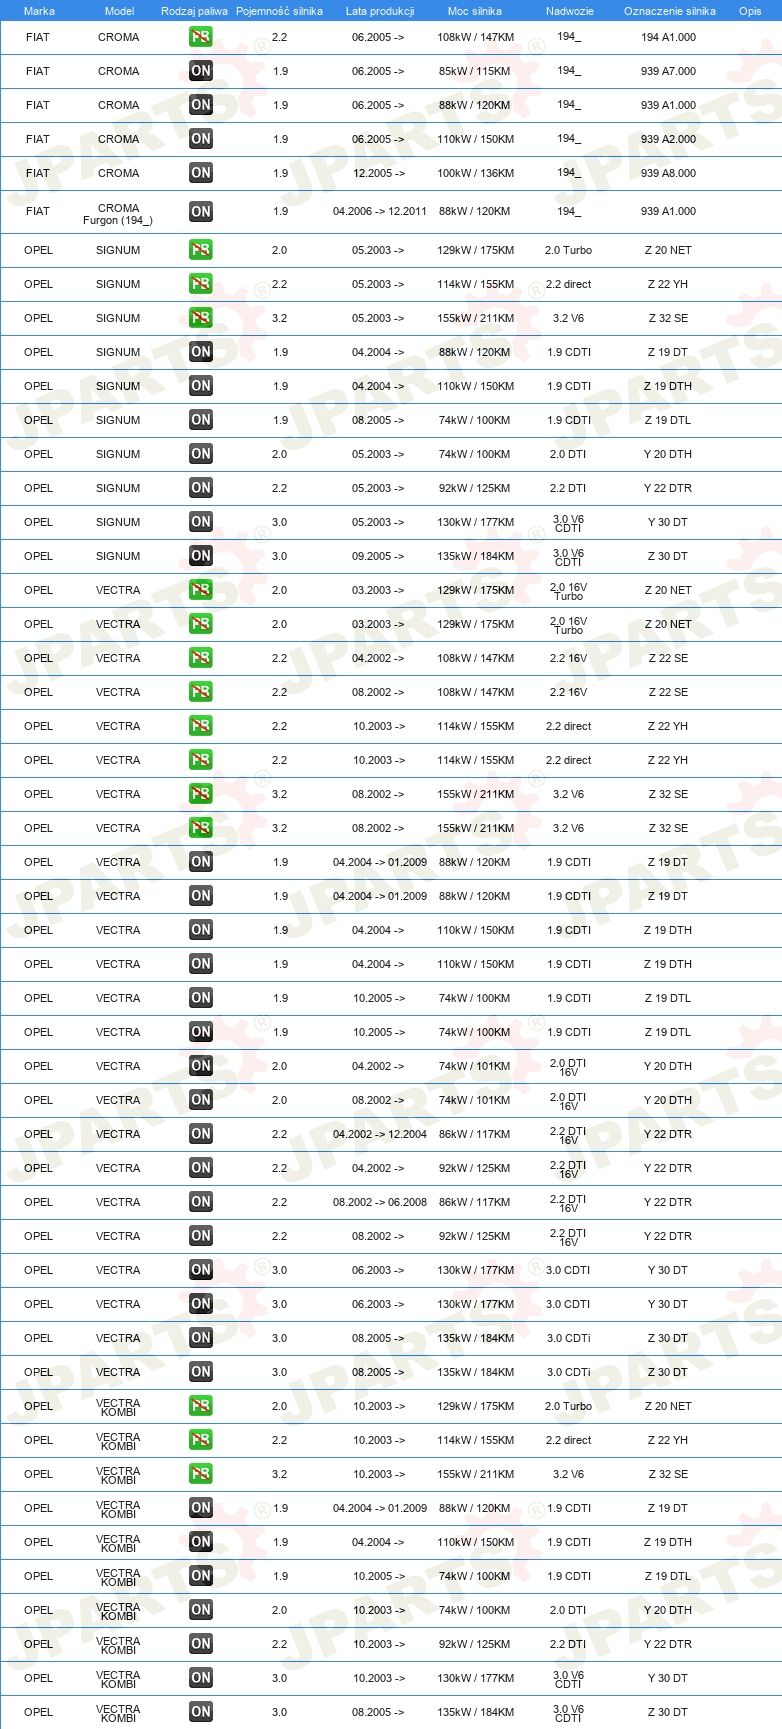Click diesel ON icon in Vectra Kombi Z 19 DTL row
Image resolution: width=782 pixels, height=1729 pixels.
click(x=201, y=1576)
